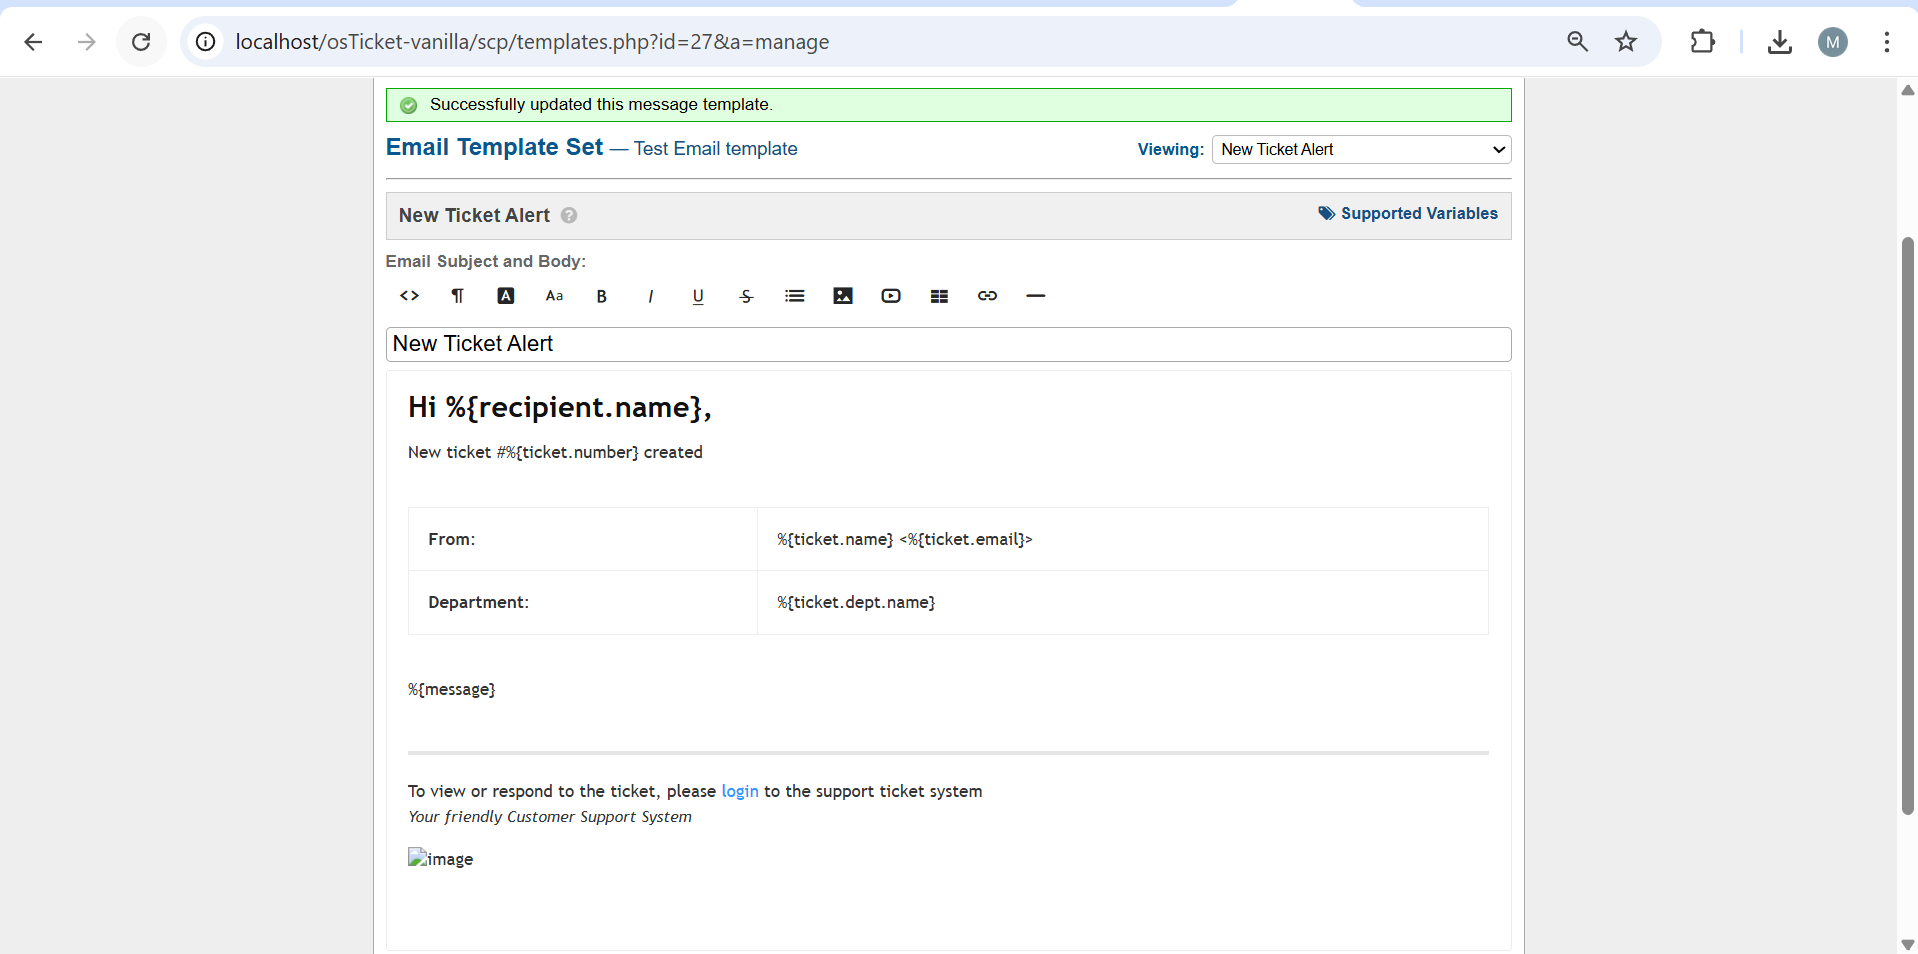The height and width of the screenshot is (954, 1918).
Task: Toggle bold formatting
Action: tap(602, 296)
